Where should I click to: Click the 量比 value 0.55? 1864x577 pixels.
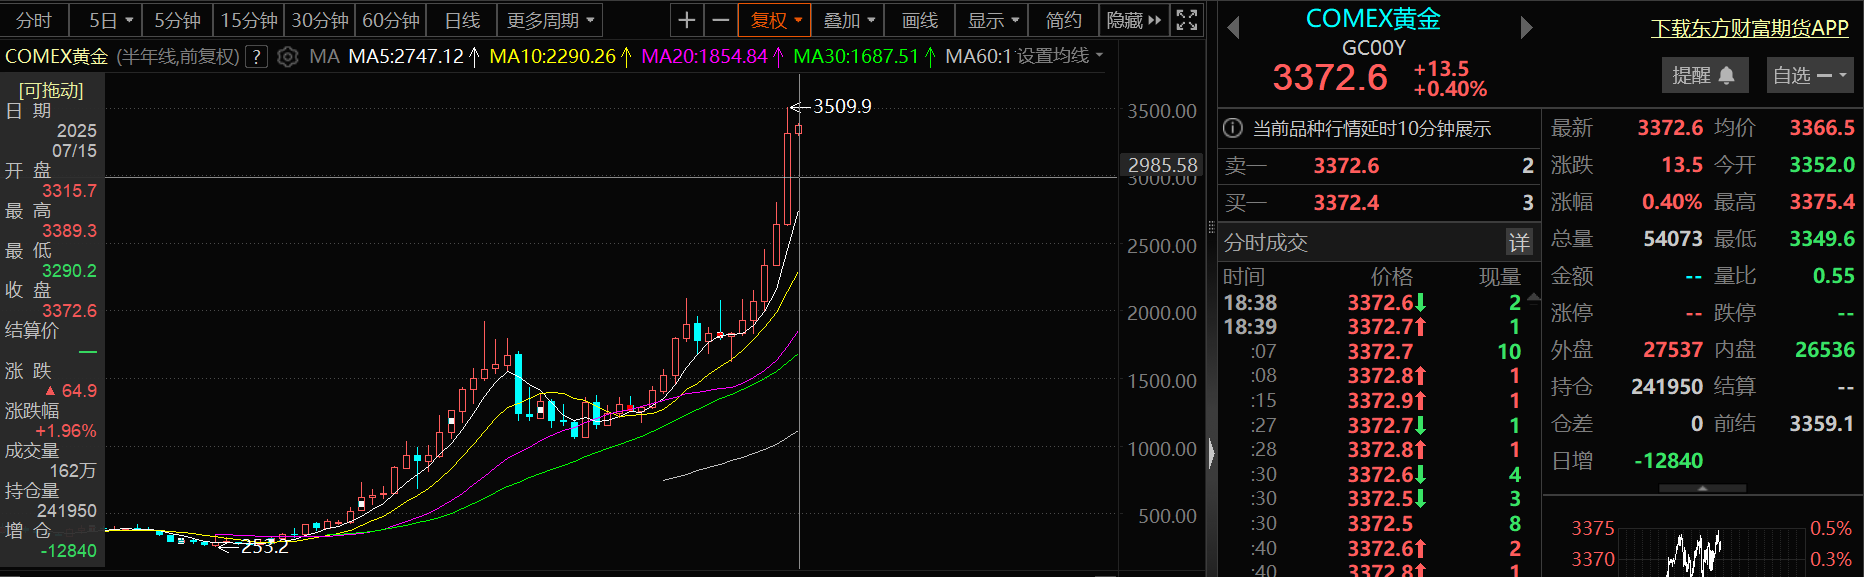[x=1834, y=276]
